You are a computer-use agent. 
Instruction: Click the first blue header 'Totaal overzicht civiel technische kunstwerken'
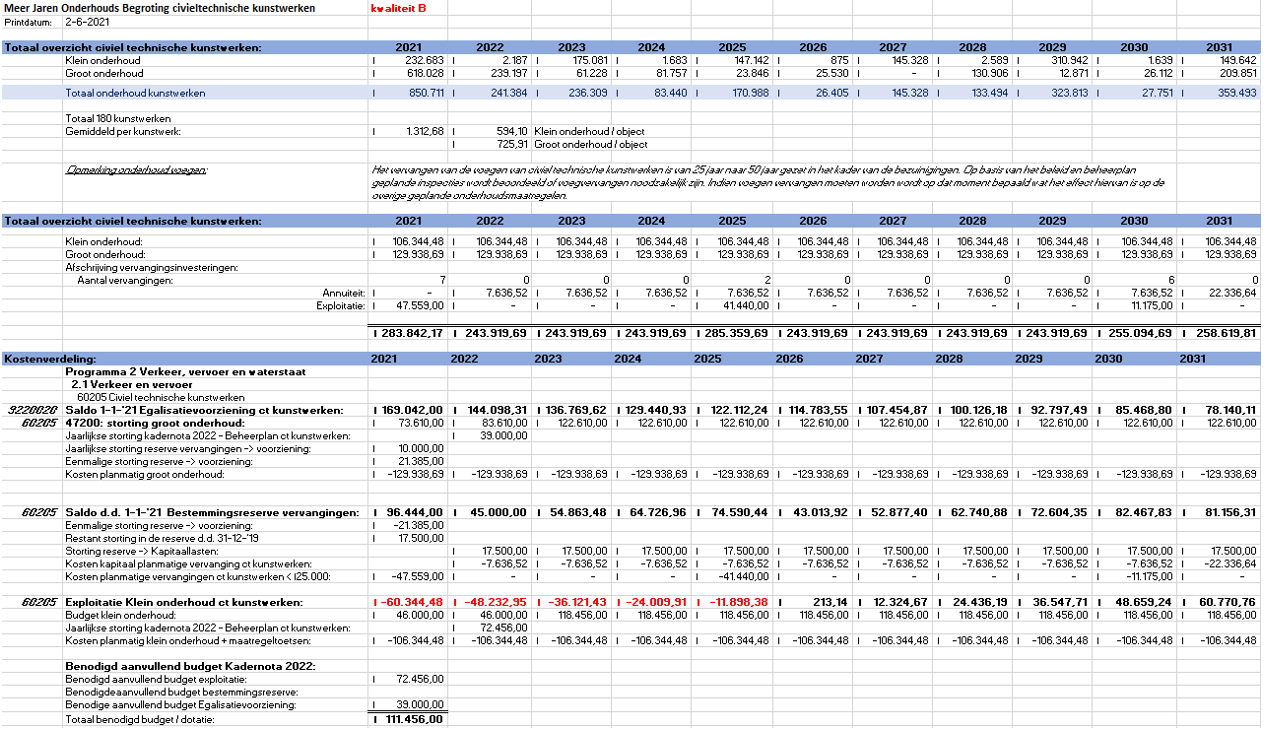tap(133, 47)
